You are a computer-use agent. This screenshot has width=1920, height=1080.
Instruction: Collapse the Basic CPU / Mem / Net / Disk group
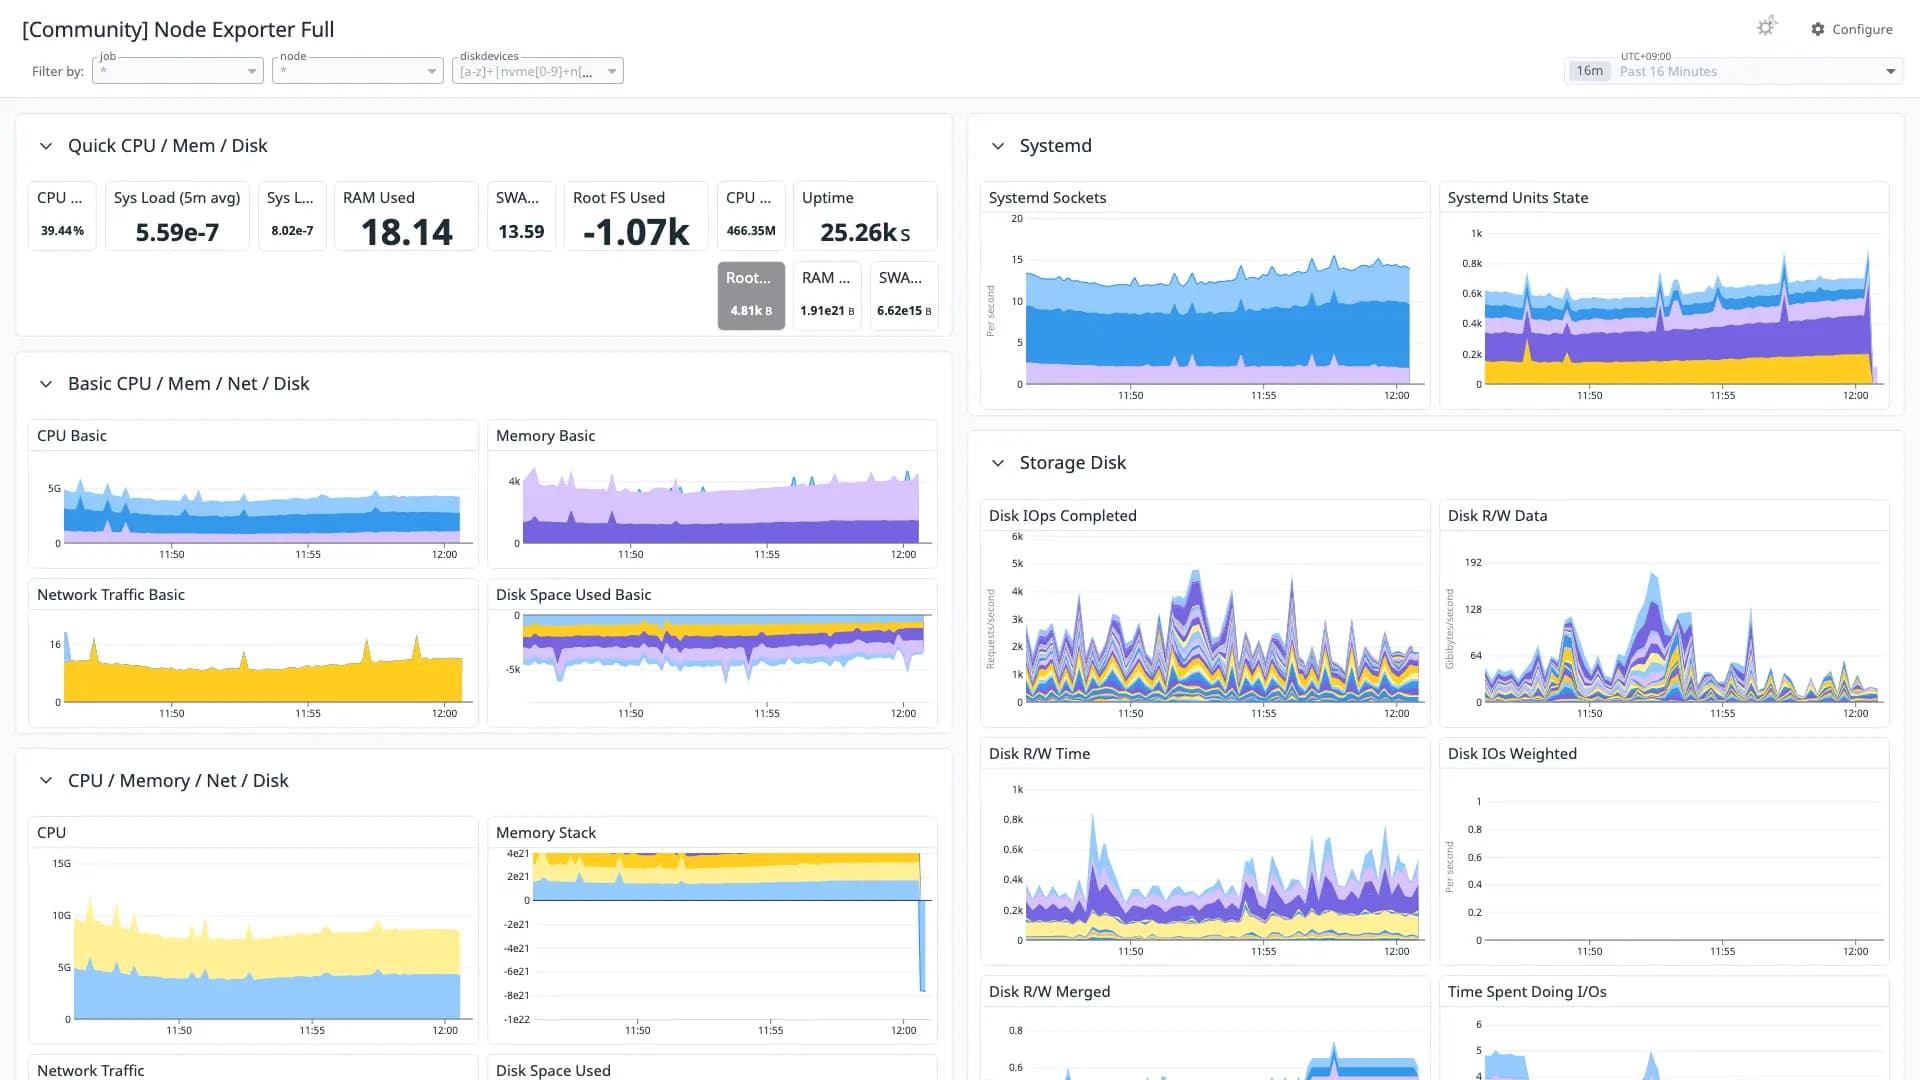point(45,384)
